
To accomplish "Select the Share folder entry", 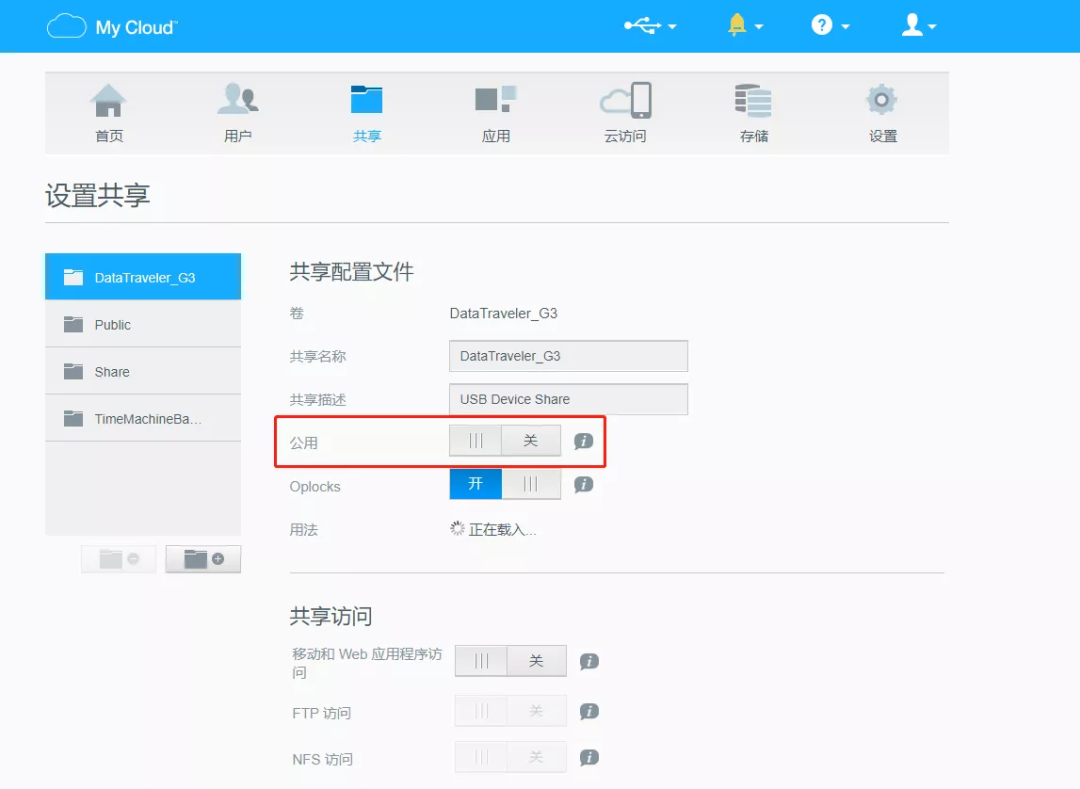I will 143,371.
